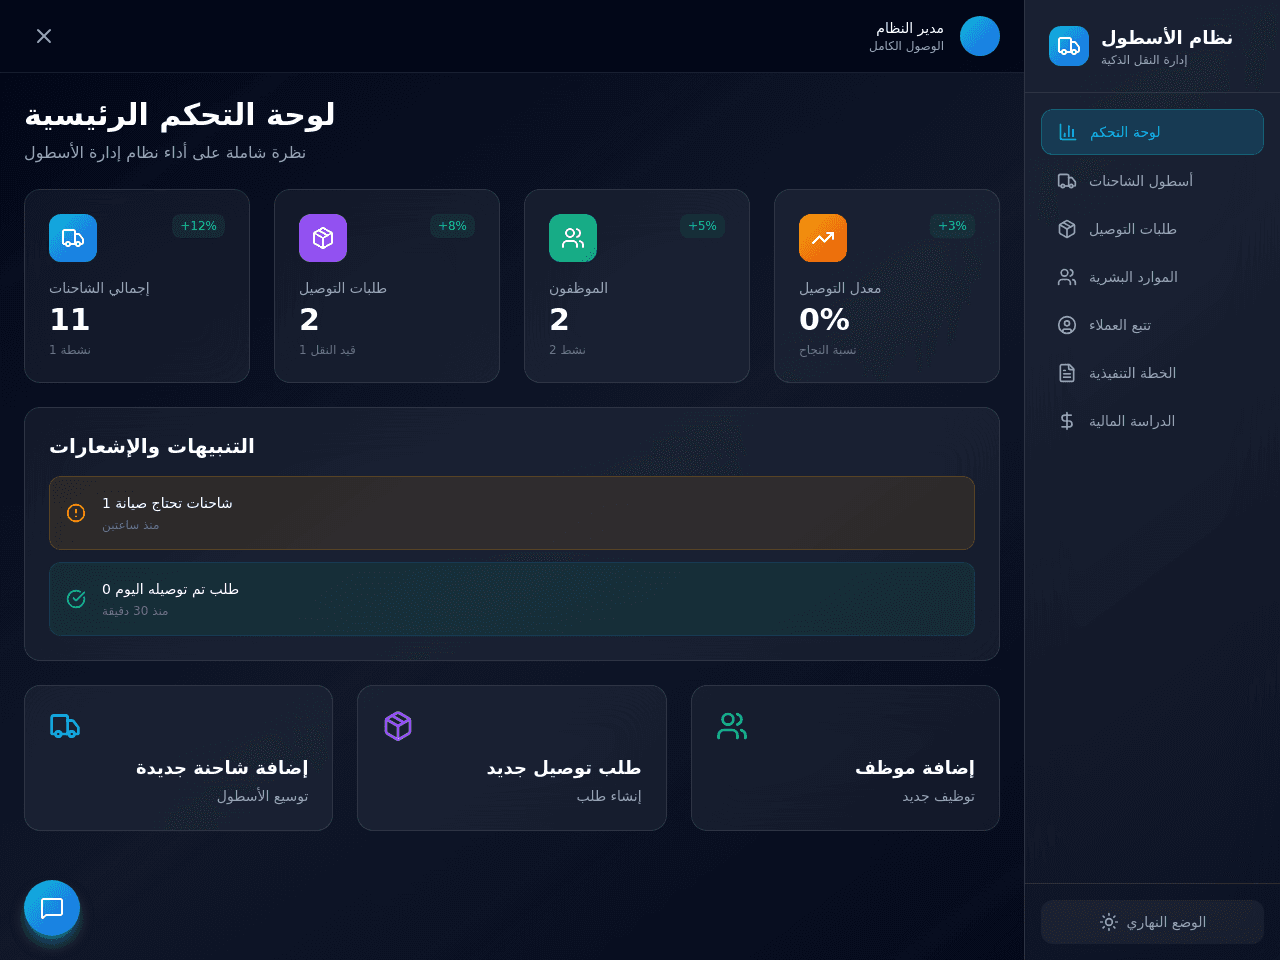Click the round blue admin avatar
Screen dimensions: 1280x960
click(x=980, y=36)
